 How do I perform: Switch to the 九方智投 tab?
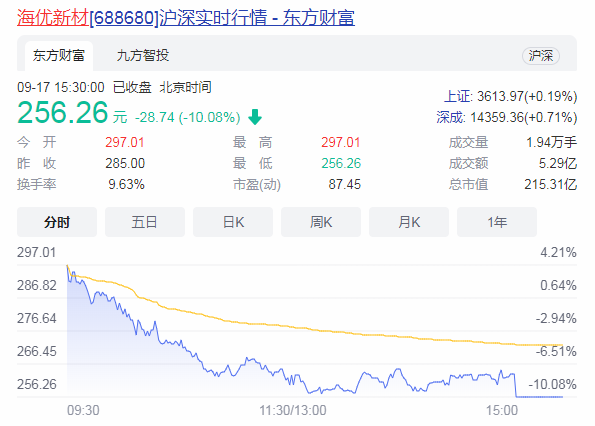(143, 56)
